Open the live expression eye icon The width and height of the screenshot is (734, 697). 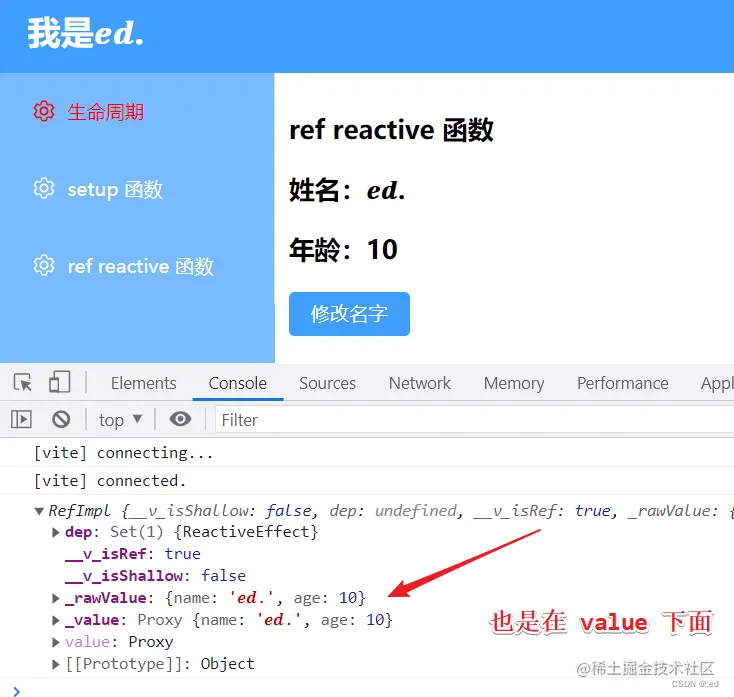pos(180,418)
